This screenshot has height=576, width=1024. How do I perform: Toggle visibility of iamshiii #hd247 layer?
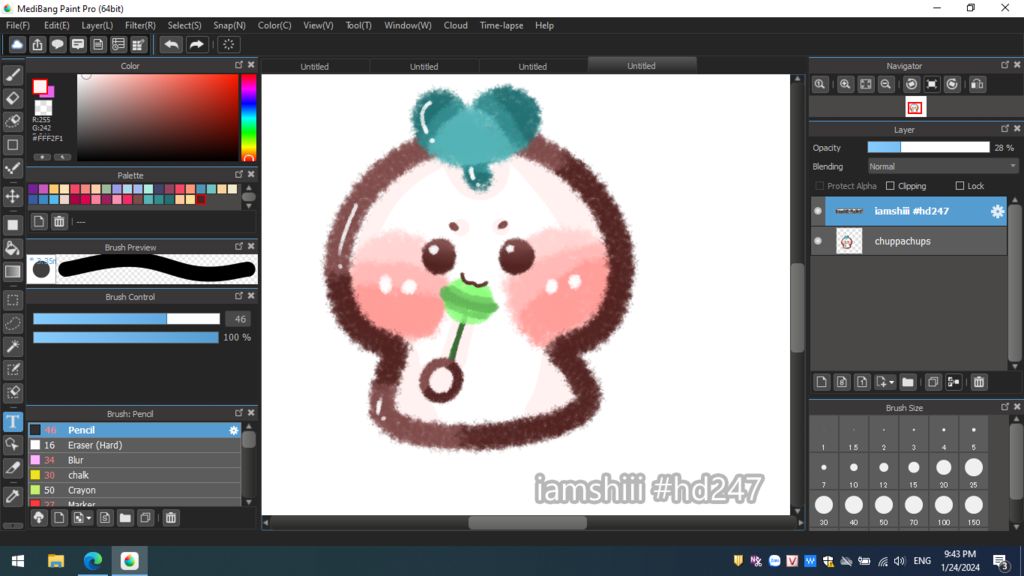coord(818,211)
